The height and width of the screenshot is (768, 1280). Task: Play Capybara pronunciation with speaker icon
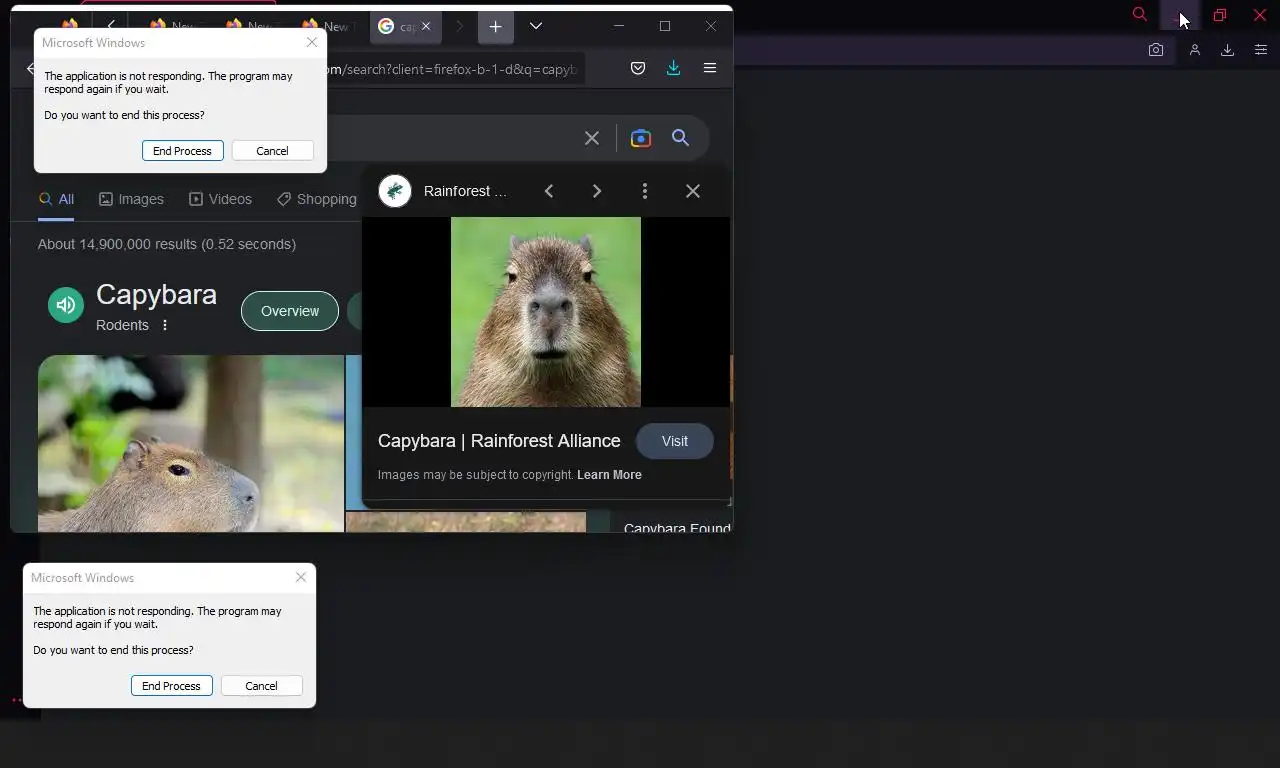coord(66,305)
